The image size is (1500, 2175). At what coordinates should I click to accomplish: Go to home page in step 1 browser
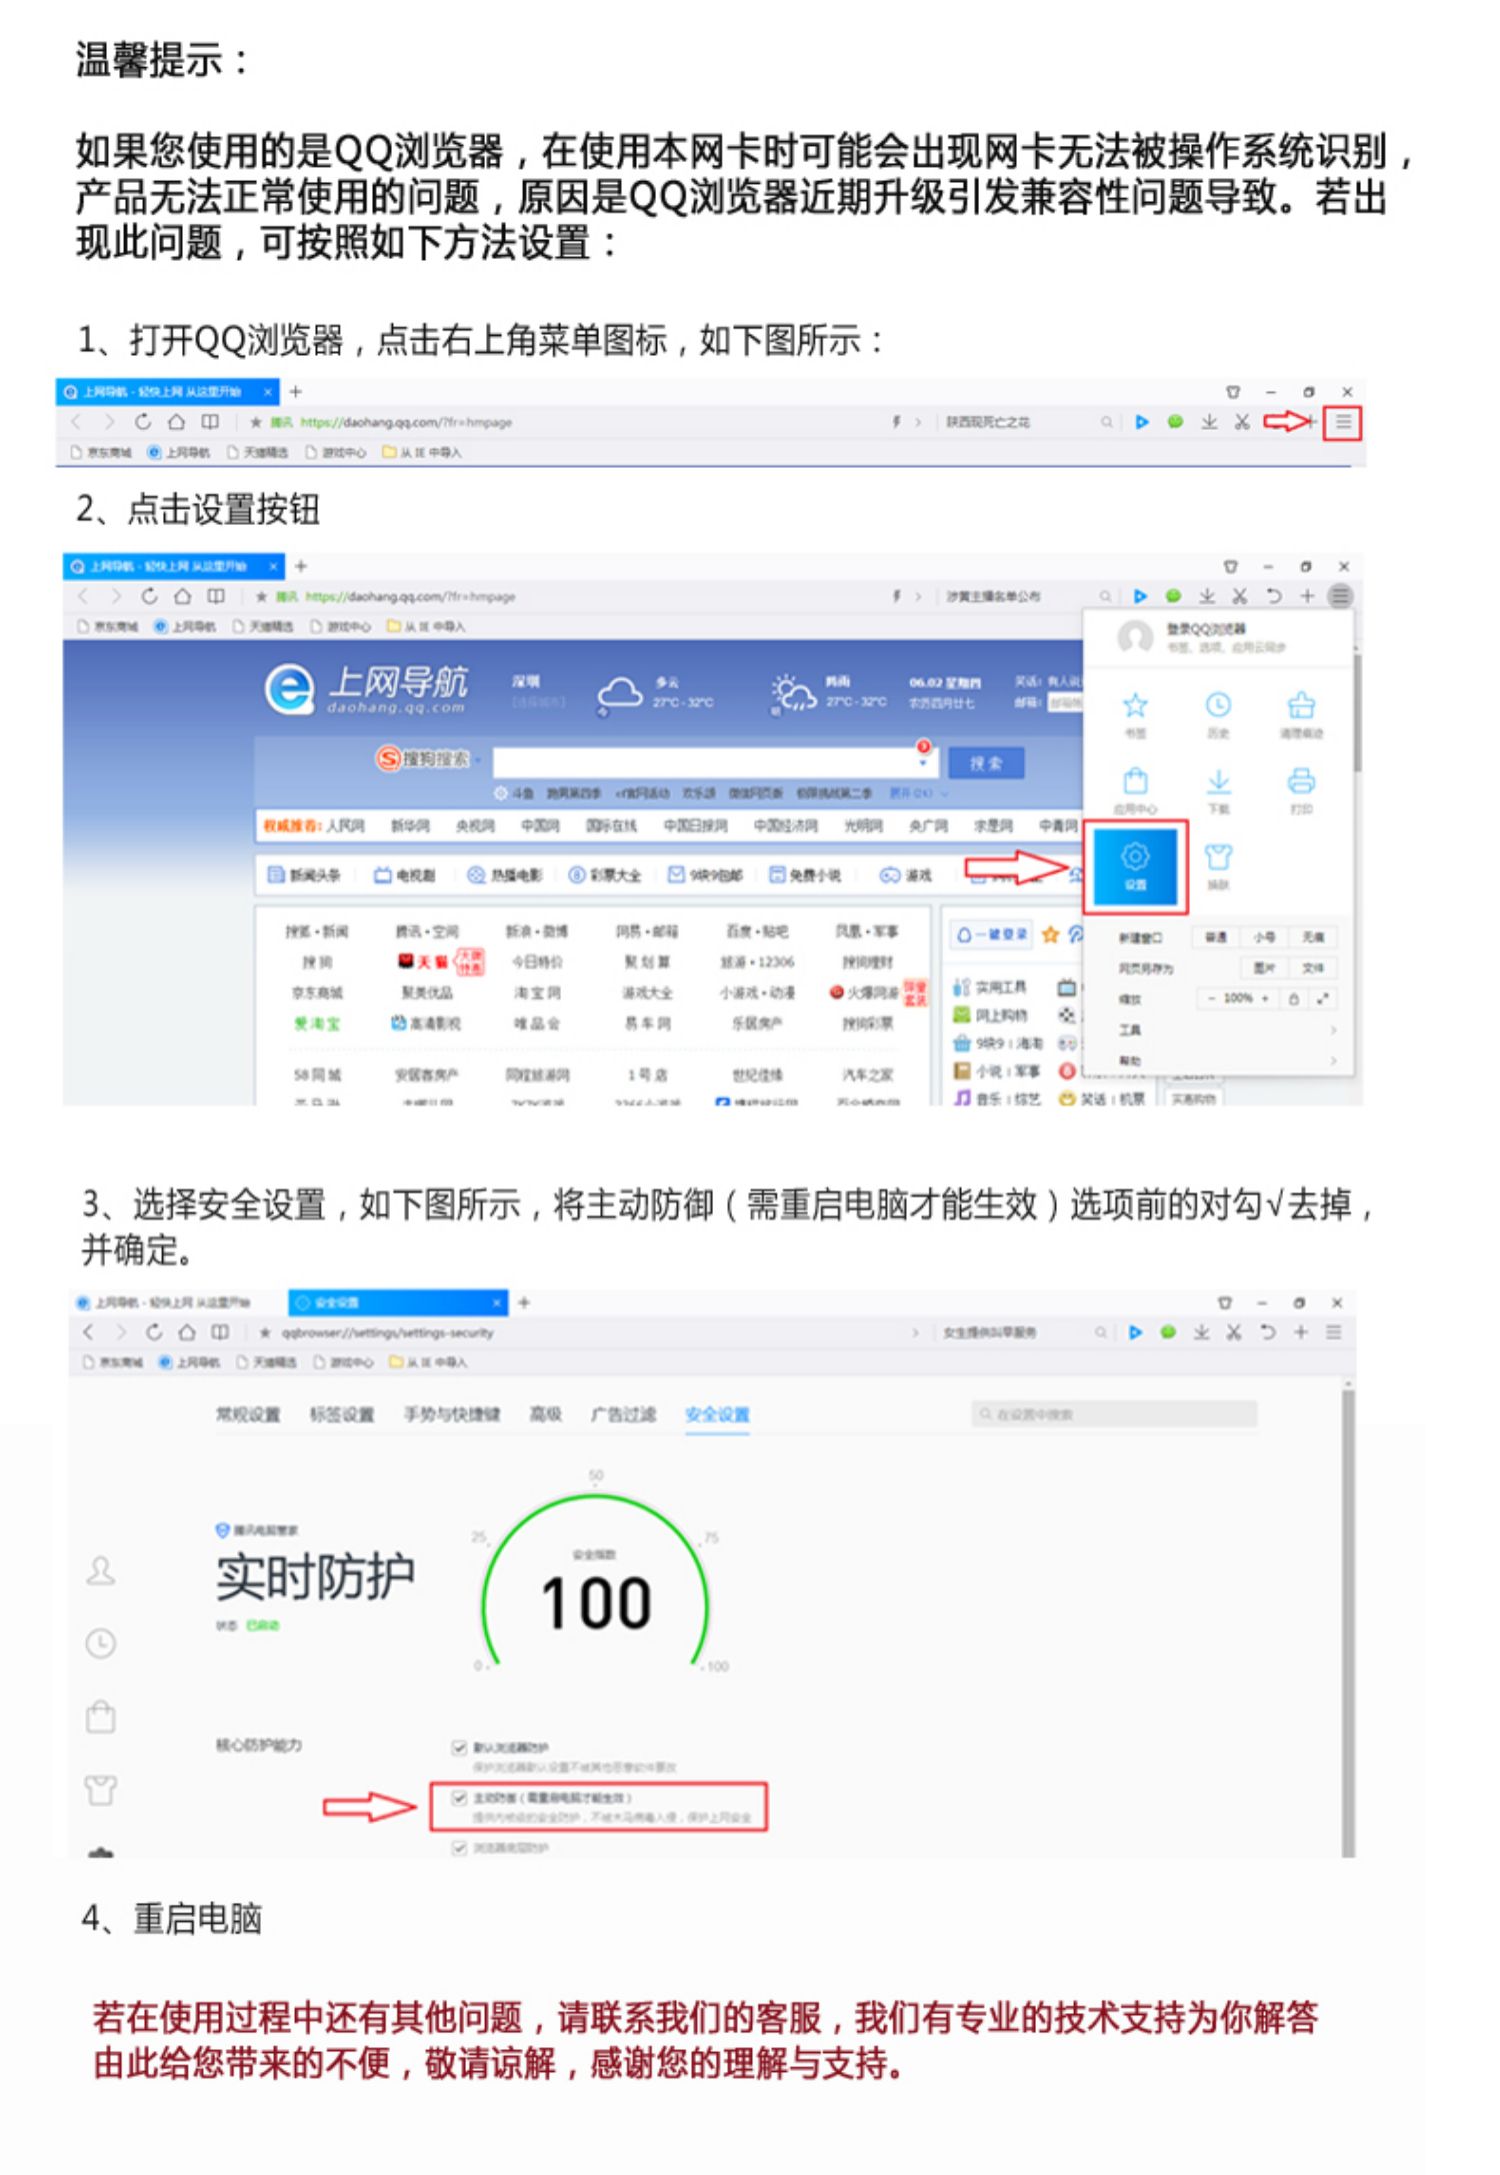[176, 422]
